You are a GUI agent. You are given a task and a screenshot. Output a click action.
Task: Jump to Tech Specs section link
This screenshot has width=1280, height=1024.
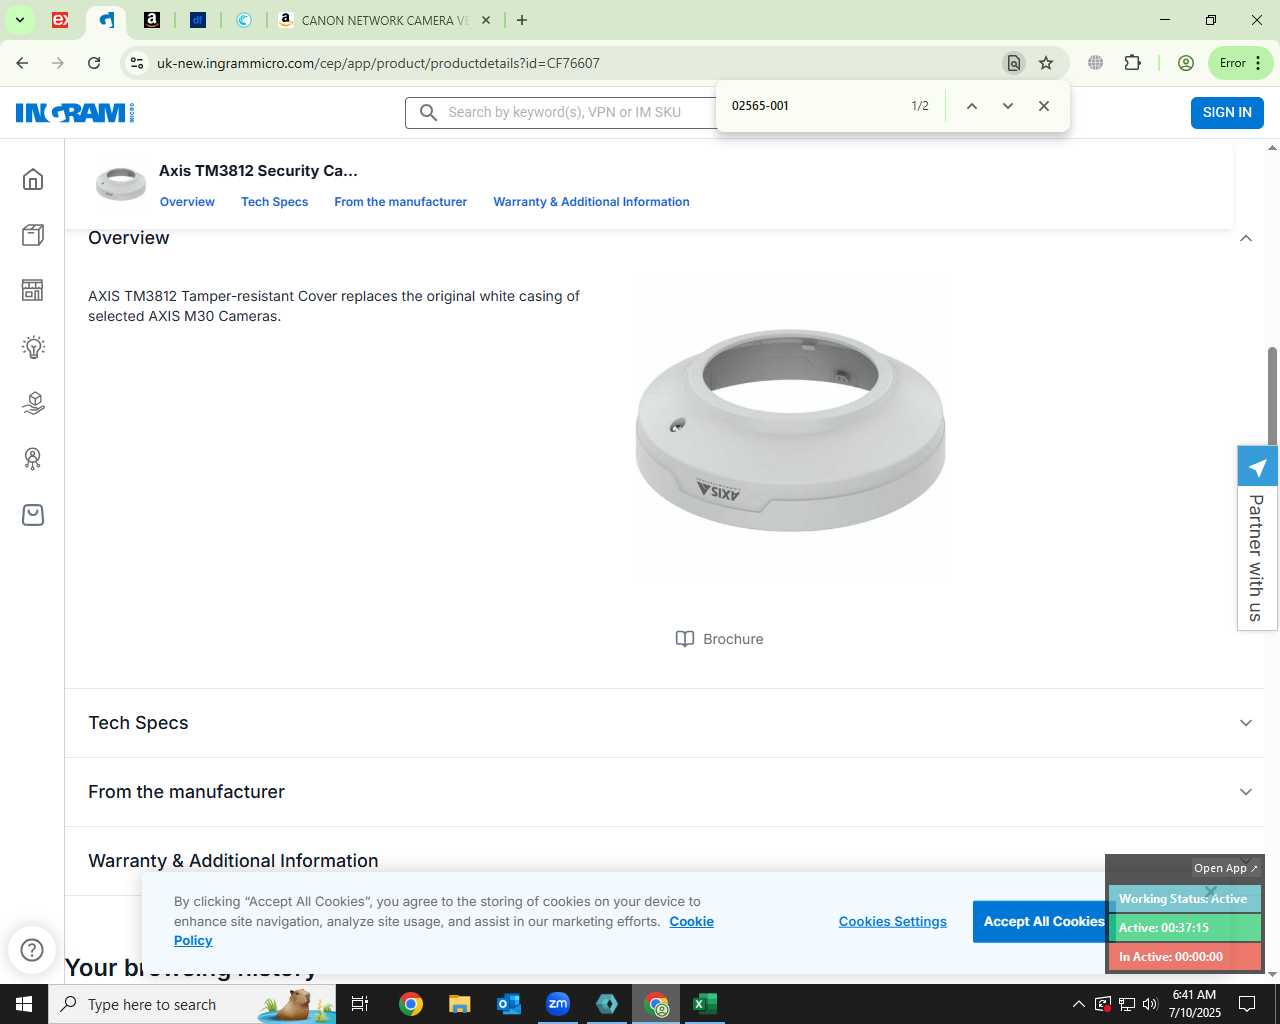274,202
